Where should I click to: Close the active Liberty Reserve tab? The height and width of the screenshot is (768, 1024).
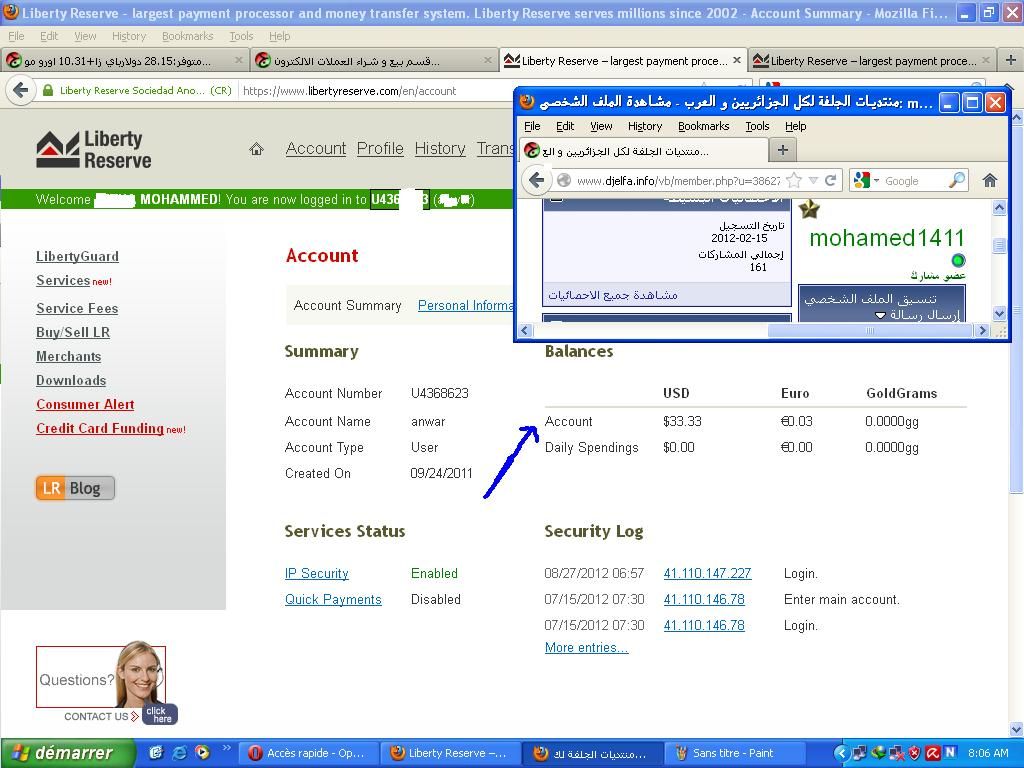click(x=737, y=60)
